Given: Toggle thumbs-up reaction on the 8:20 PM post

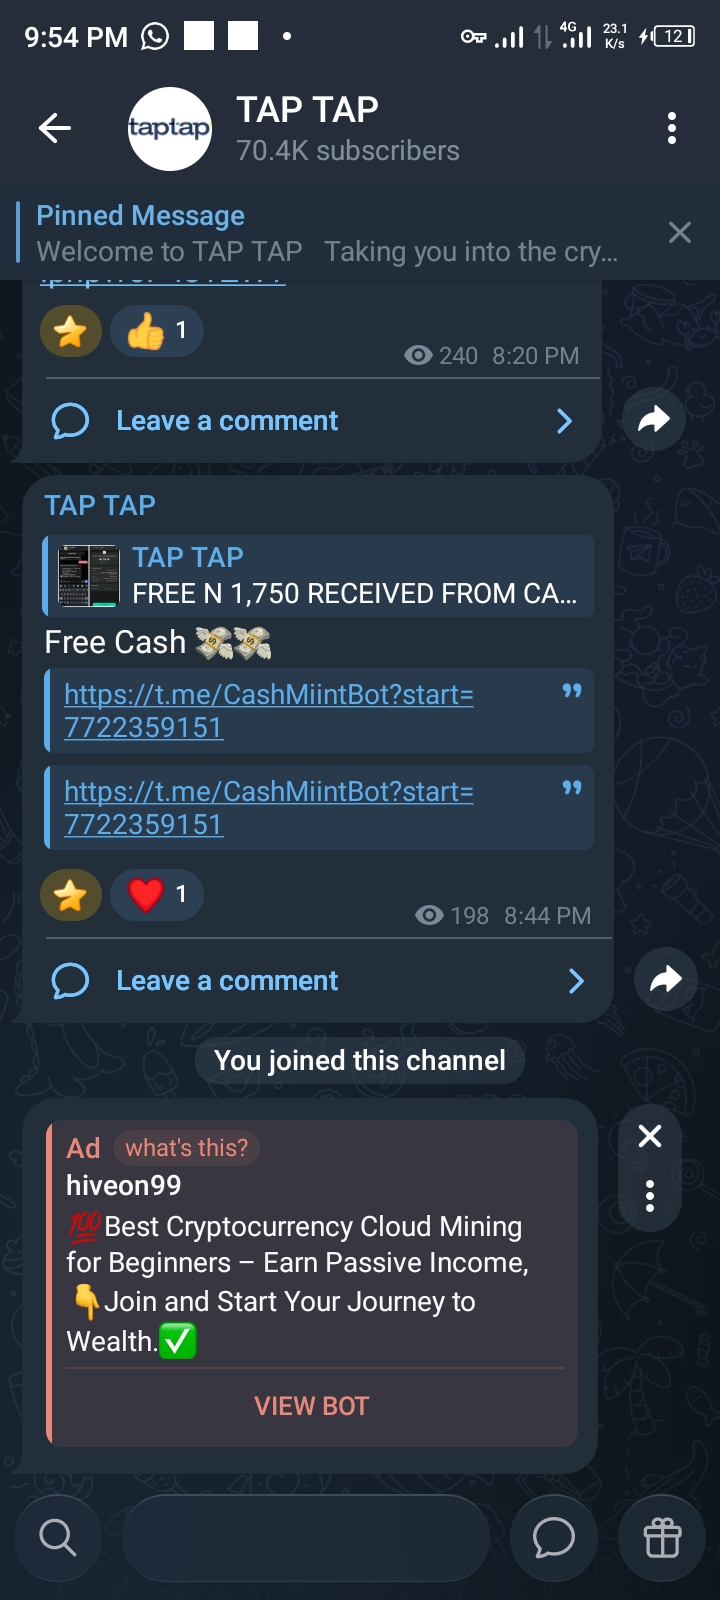Looking at the screenshot, I should coord(157,331).
